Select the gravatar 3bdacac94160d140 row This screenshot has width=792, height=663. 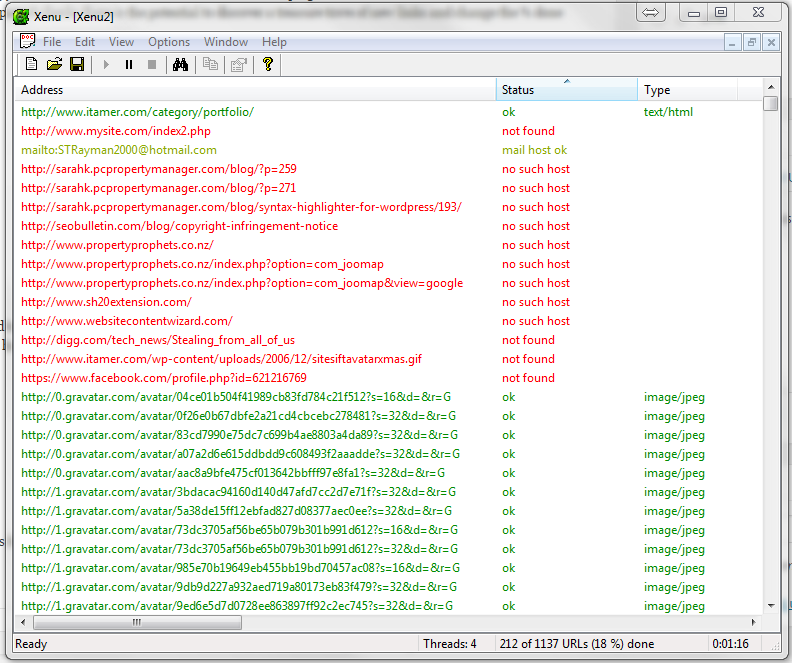point(387,492)
